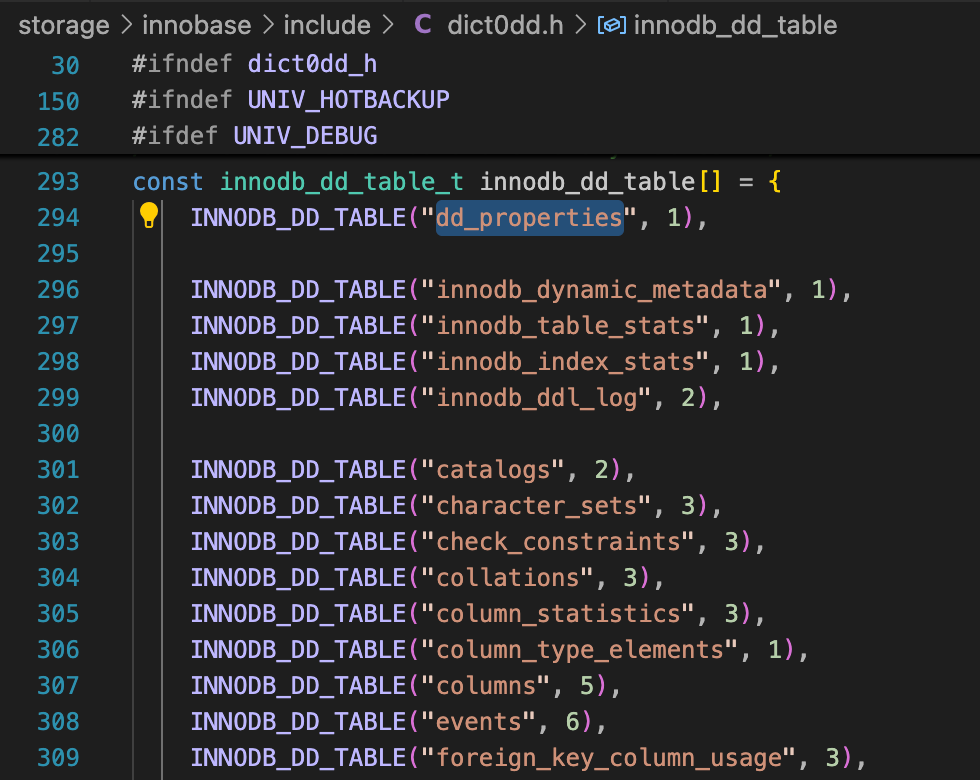Click INNODB_DD_TABLE macro on the "columns" line
The width and height of the screenshot is (980, 780).
pyautogui.click(x=297, y=686)
